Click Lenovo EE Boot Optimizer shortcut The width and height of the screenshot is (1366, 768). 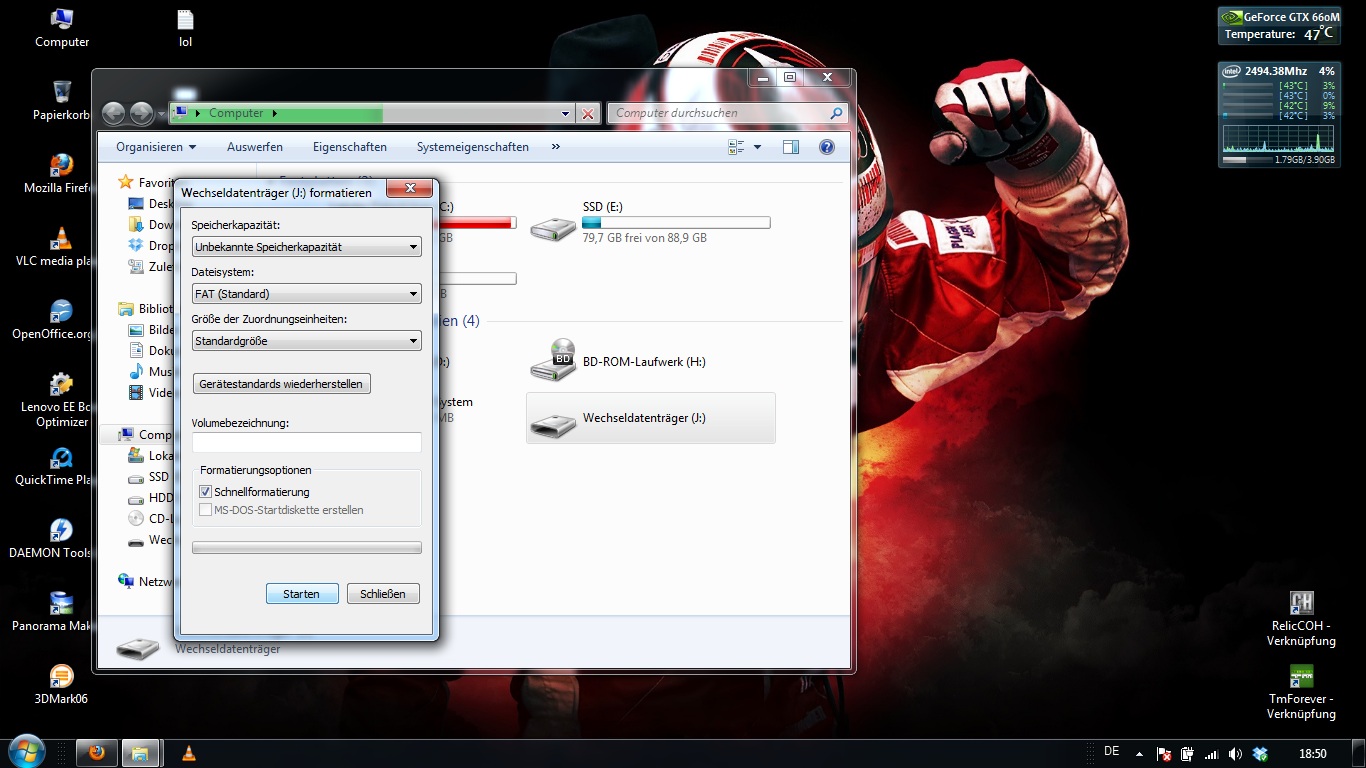coord(60,398)
